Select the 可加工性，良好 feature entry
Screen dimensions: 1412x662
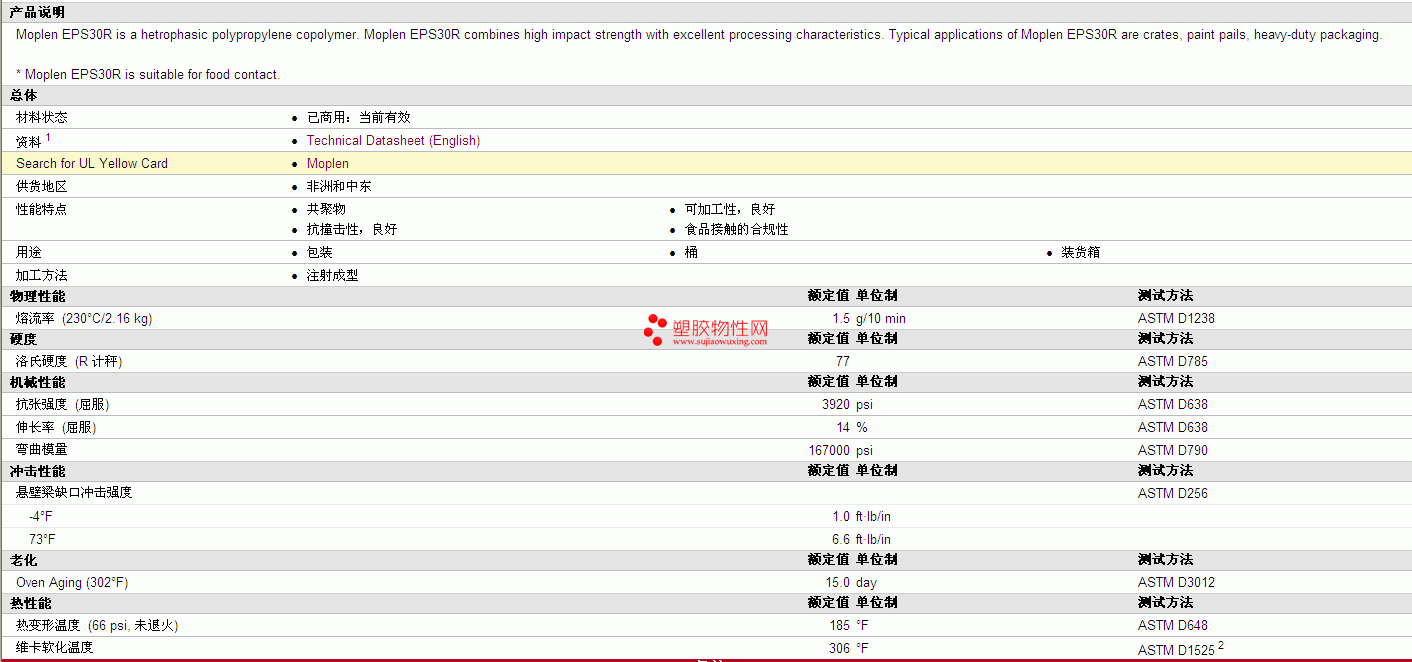coord(730,210)
